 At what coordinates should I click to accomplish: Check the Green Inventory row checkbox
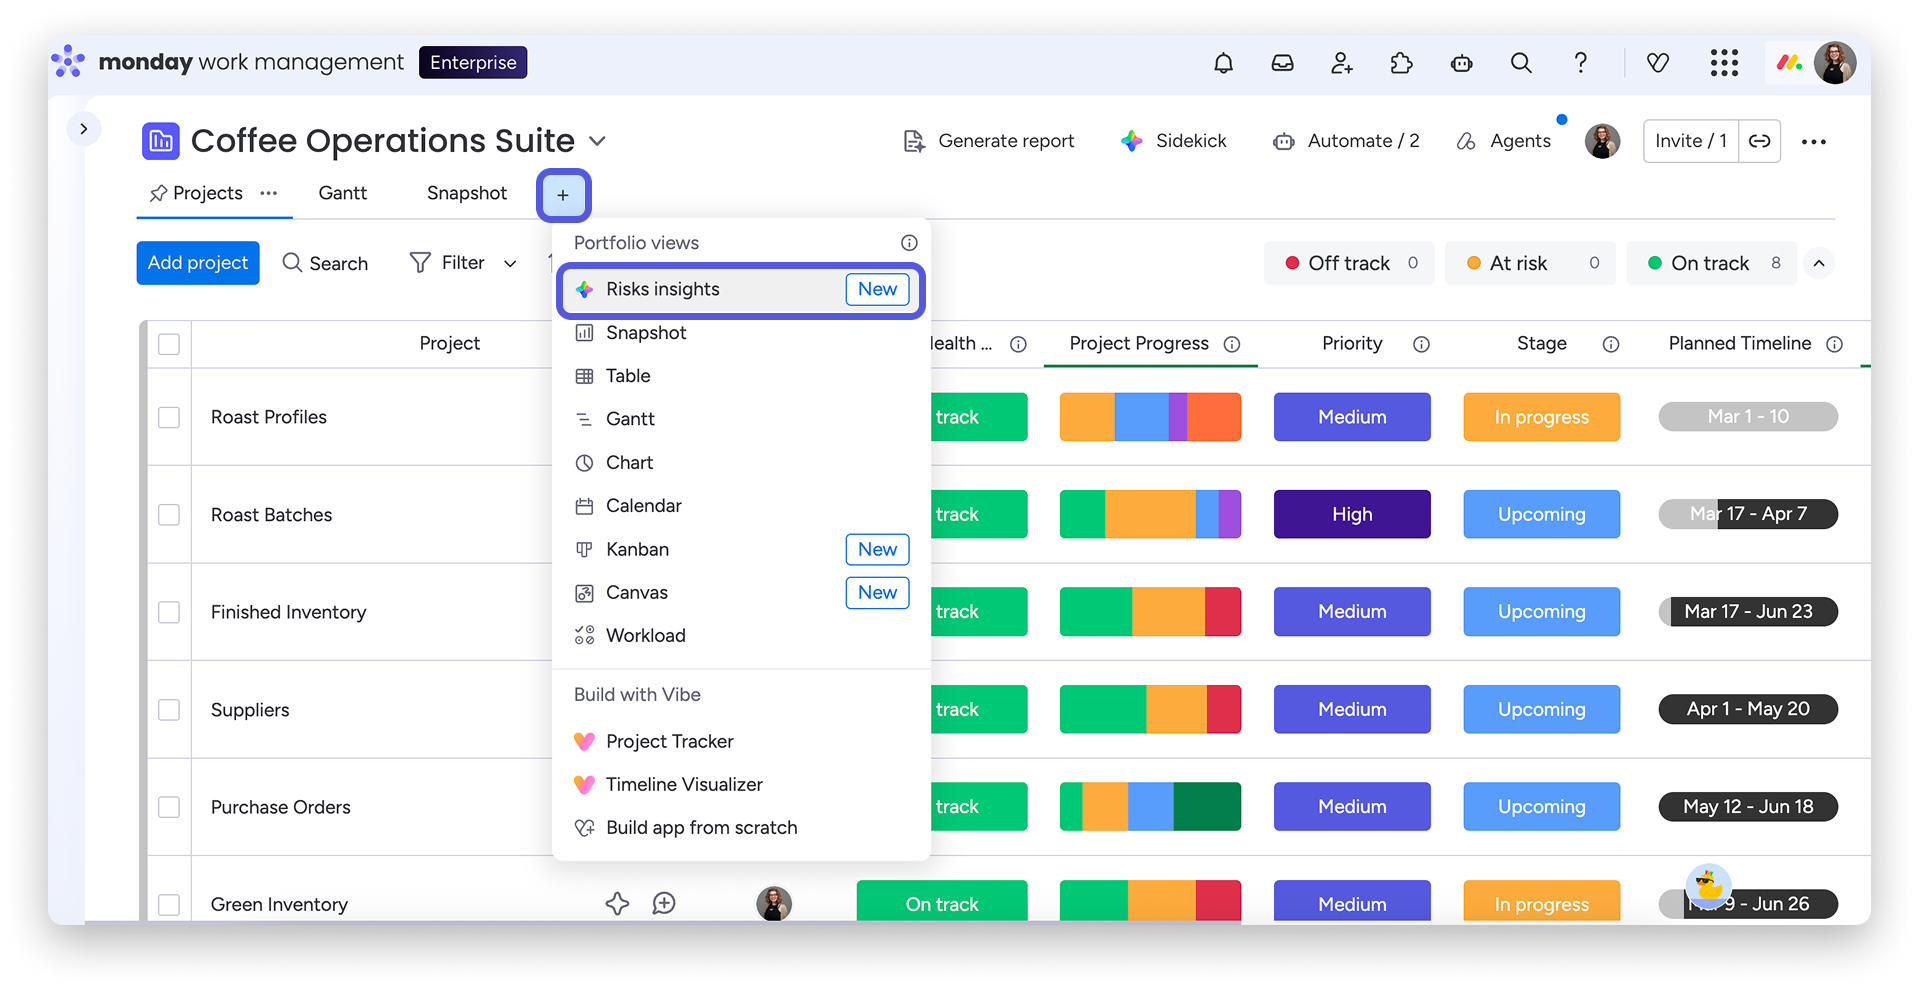169,904
